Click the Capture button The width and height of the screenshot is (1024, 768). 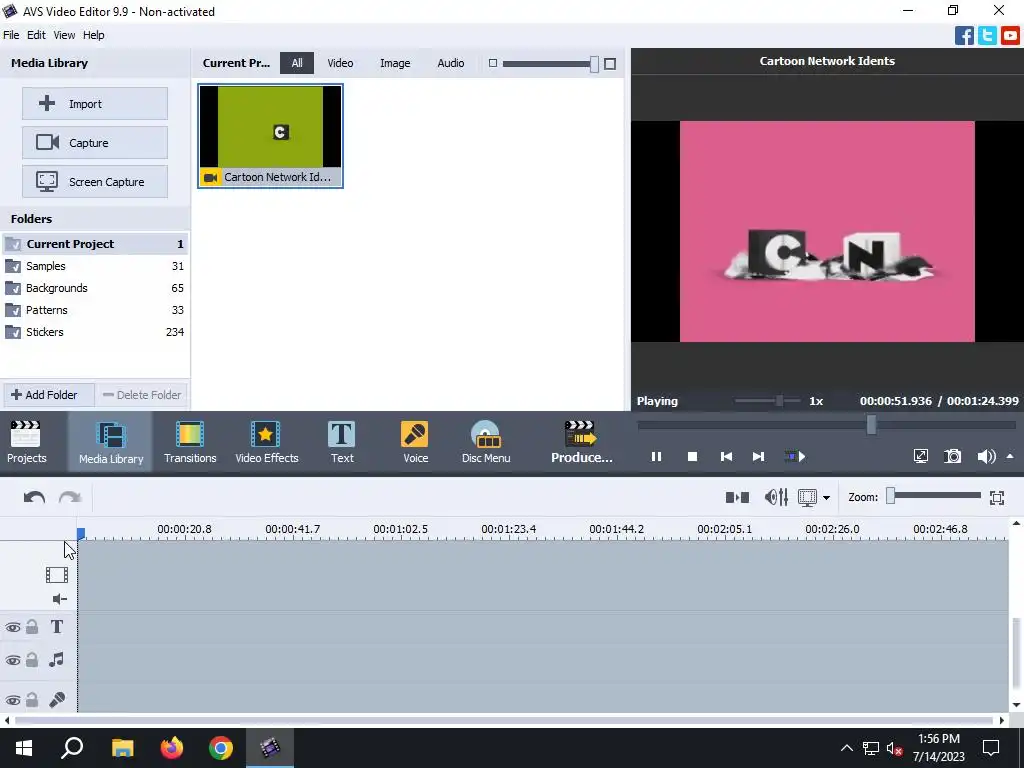[95, 142]
